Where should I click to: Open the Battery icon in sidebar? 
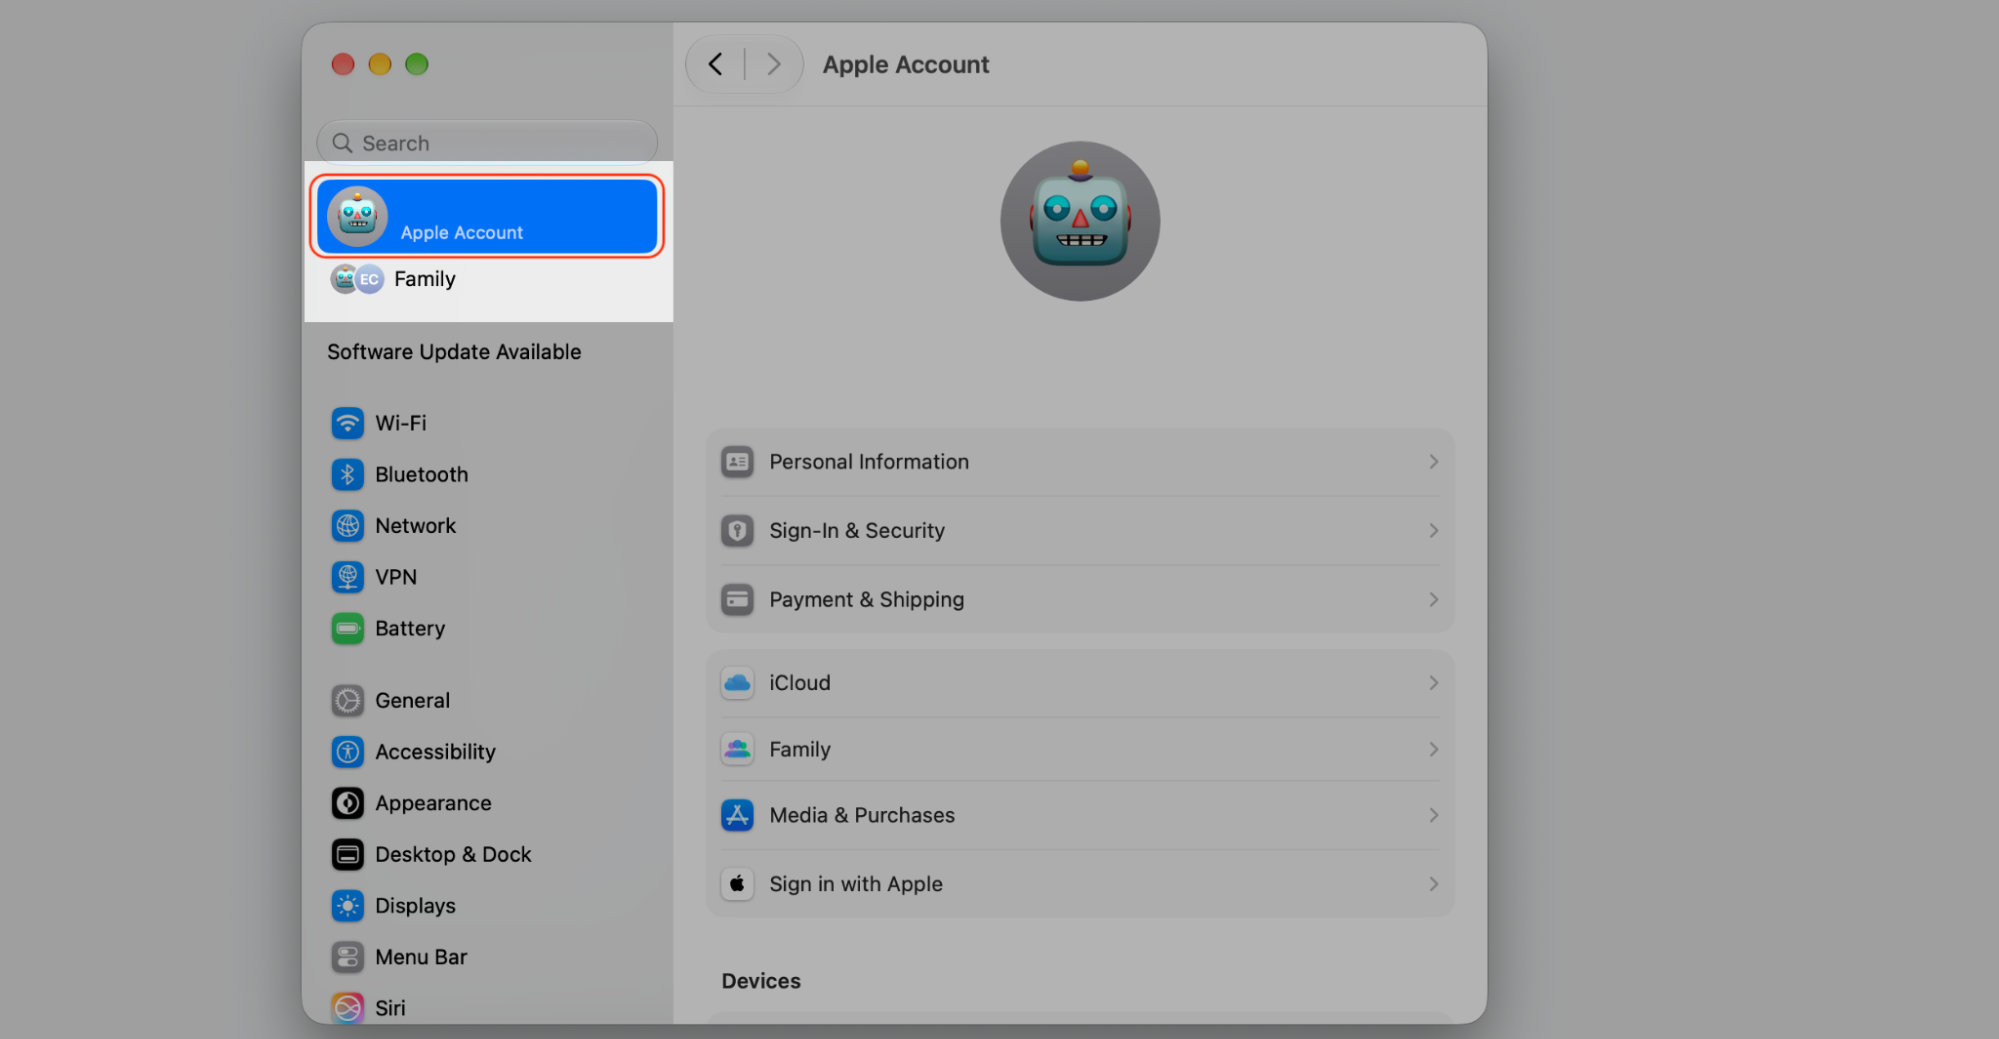point(347,629)
